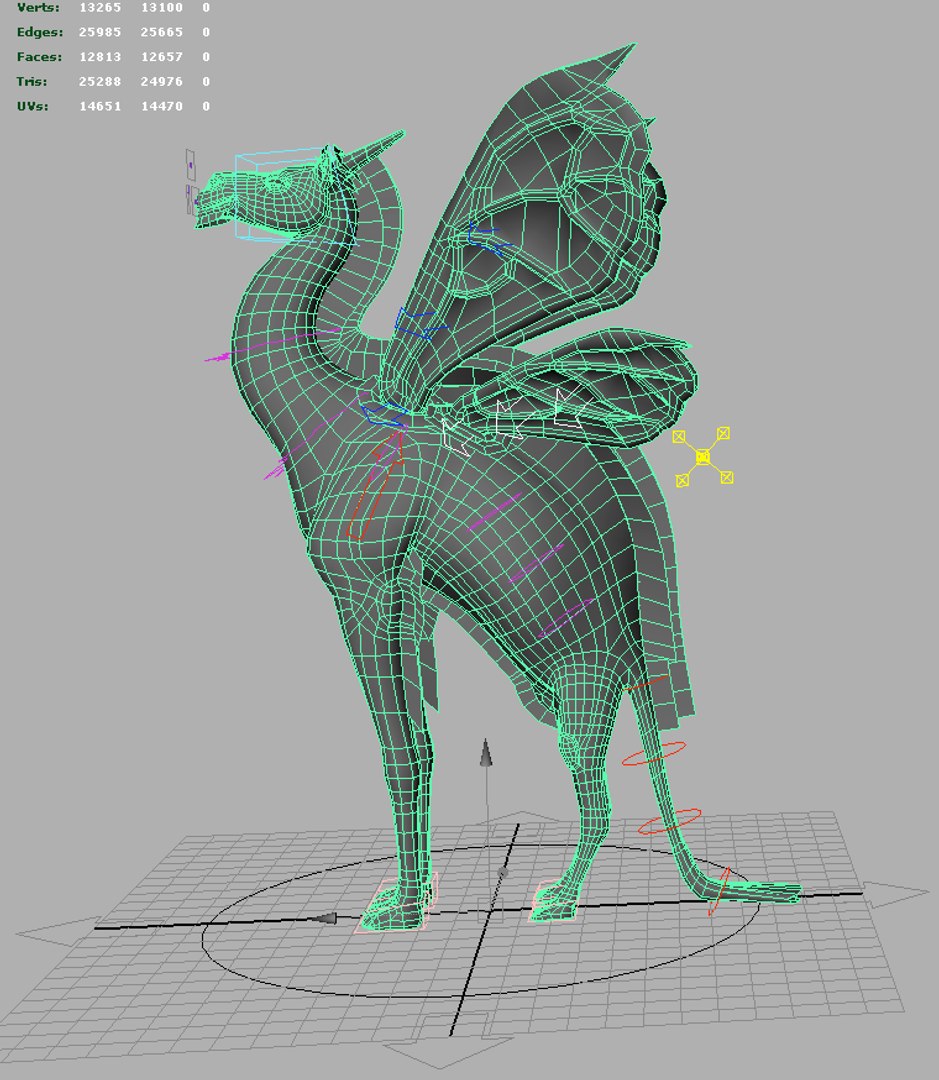This screenshot has width=939, height=1080.
Task: Select the large outlined arrow pointing left on grid
Action: [x=58, y=933]
